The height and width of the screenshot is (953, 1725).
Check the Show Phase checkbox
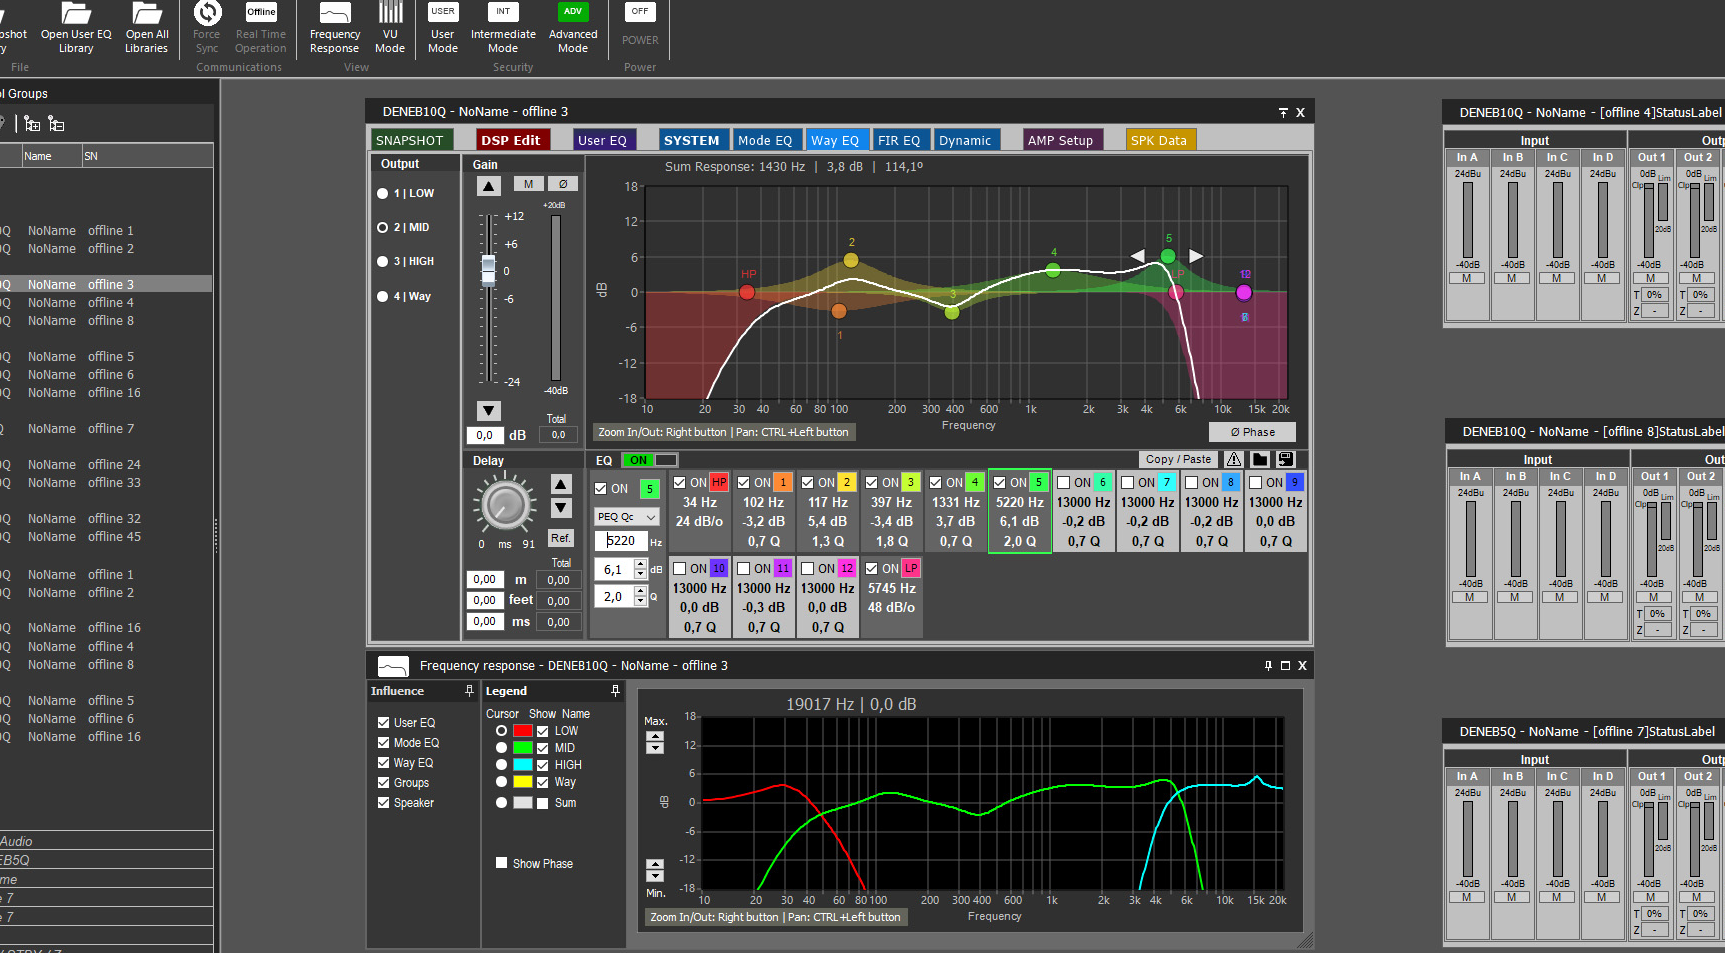502,863
